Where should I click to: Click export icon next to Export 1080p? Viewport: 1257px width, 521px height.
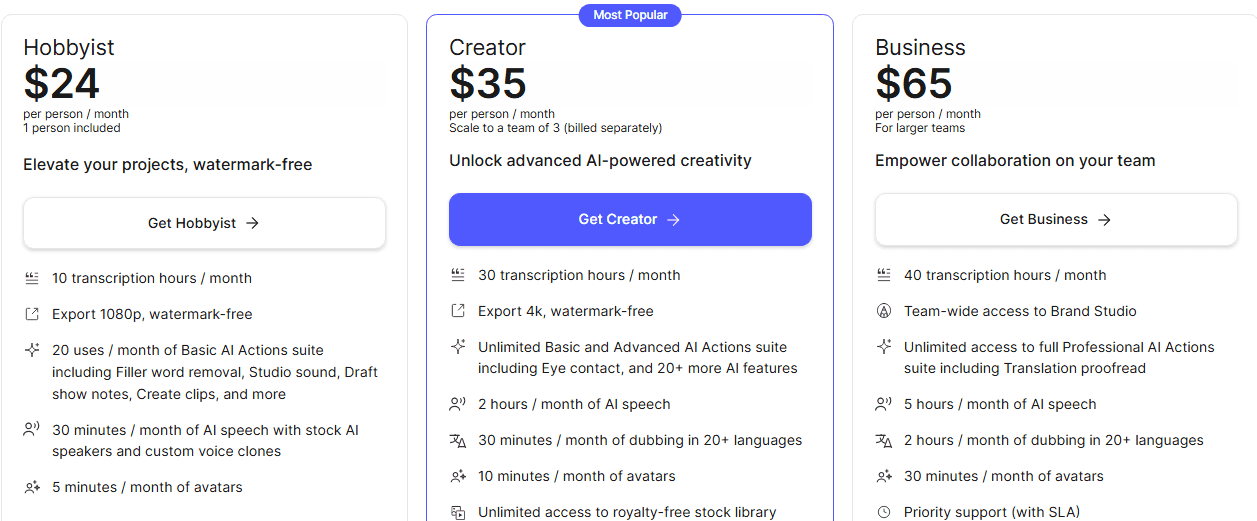(32, 314)
